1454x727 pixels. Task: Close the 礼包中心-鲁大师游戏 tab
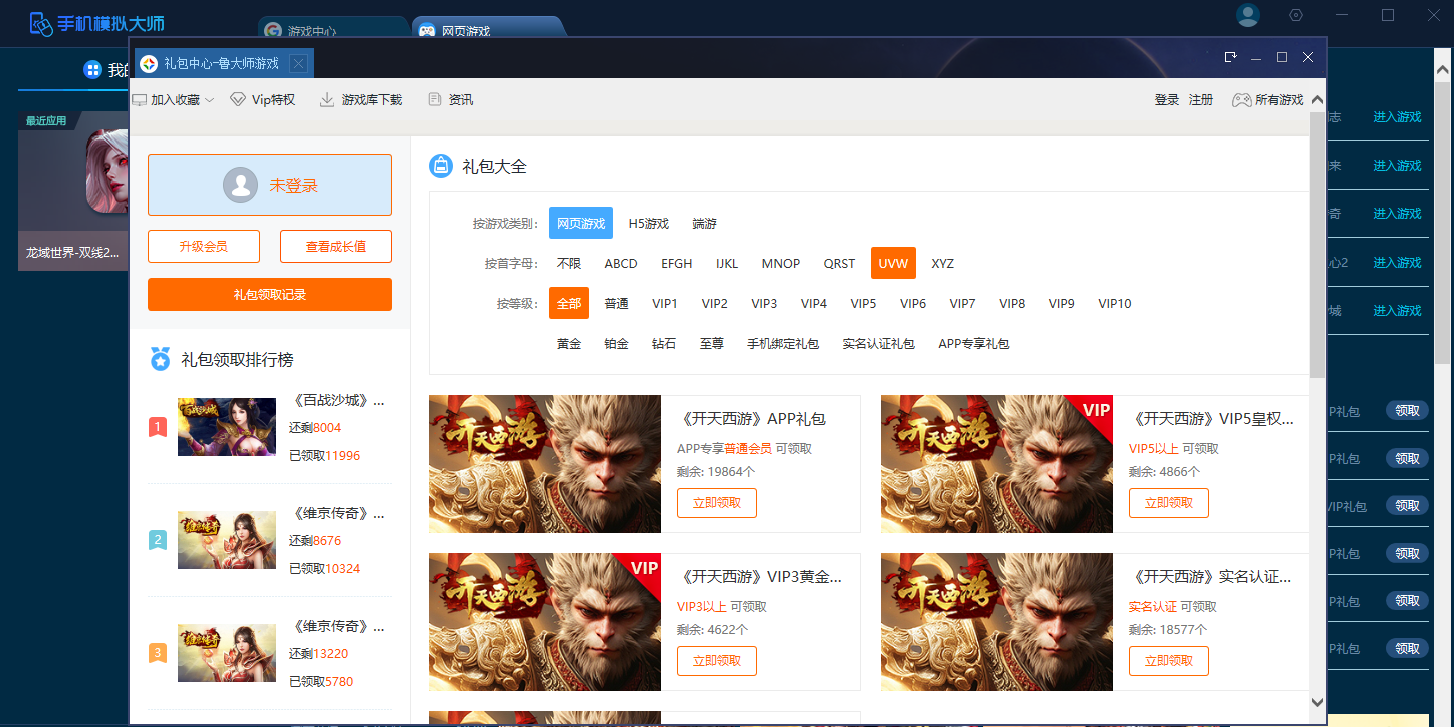(298, 64)
